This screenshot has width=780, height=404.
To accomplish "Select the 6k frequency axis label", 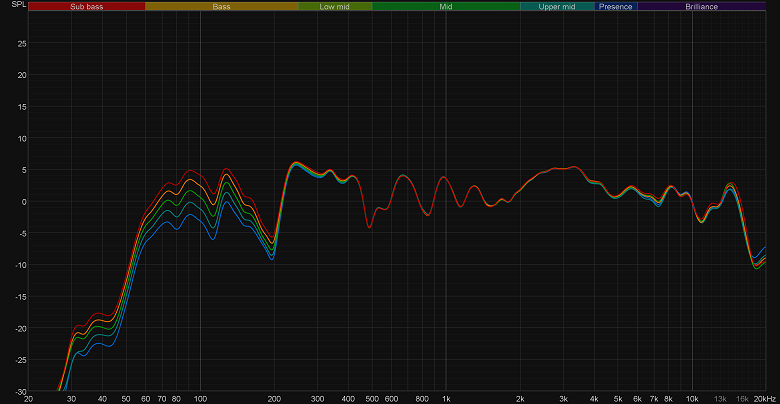I will (x=637, y=399).
